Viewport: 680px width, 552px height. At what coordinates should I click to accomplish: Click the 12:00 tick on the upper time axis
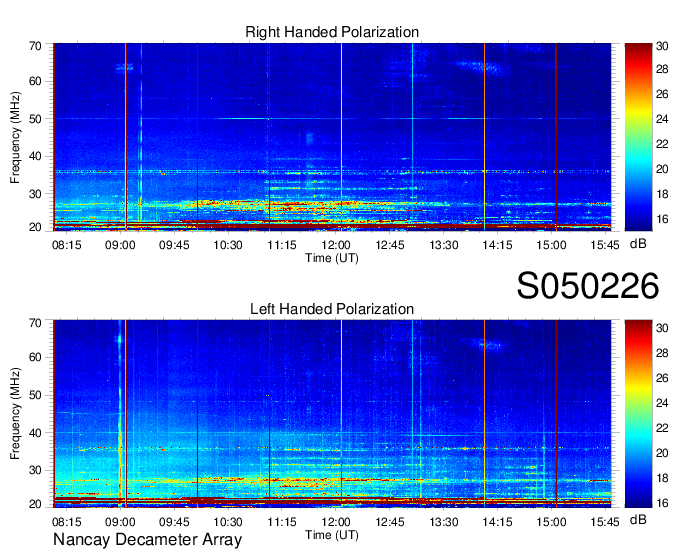coord(336,245)
